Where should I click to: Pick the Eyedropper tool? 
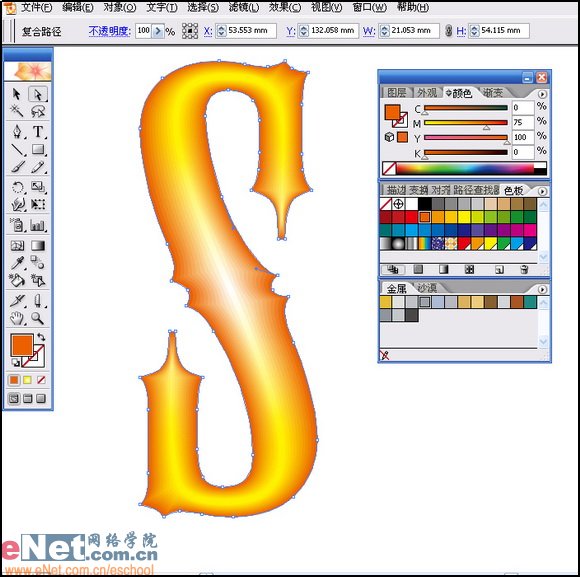pyautogui.click(x=17, y=263)
